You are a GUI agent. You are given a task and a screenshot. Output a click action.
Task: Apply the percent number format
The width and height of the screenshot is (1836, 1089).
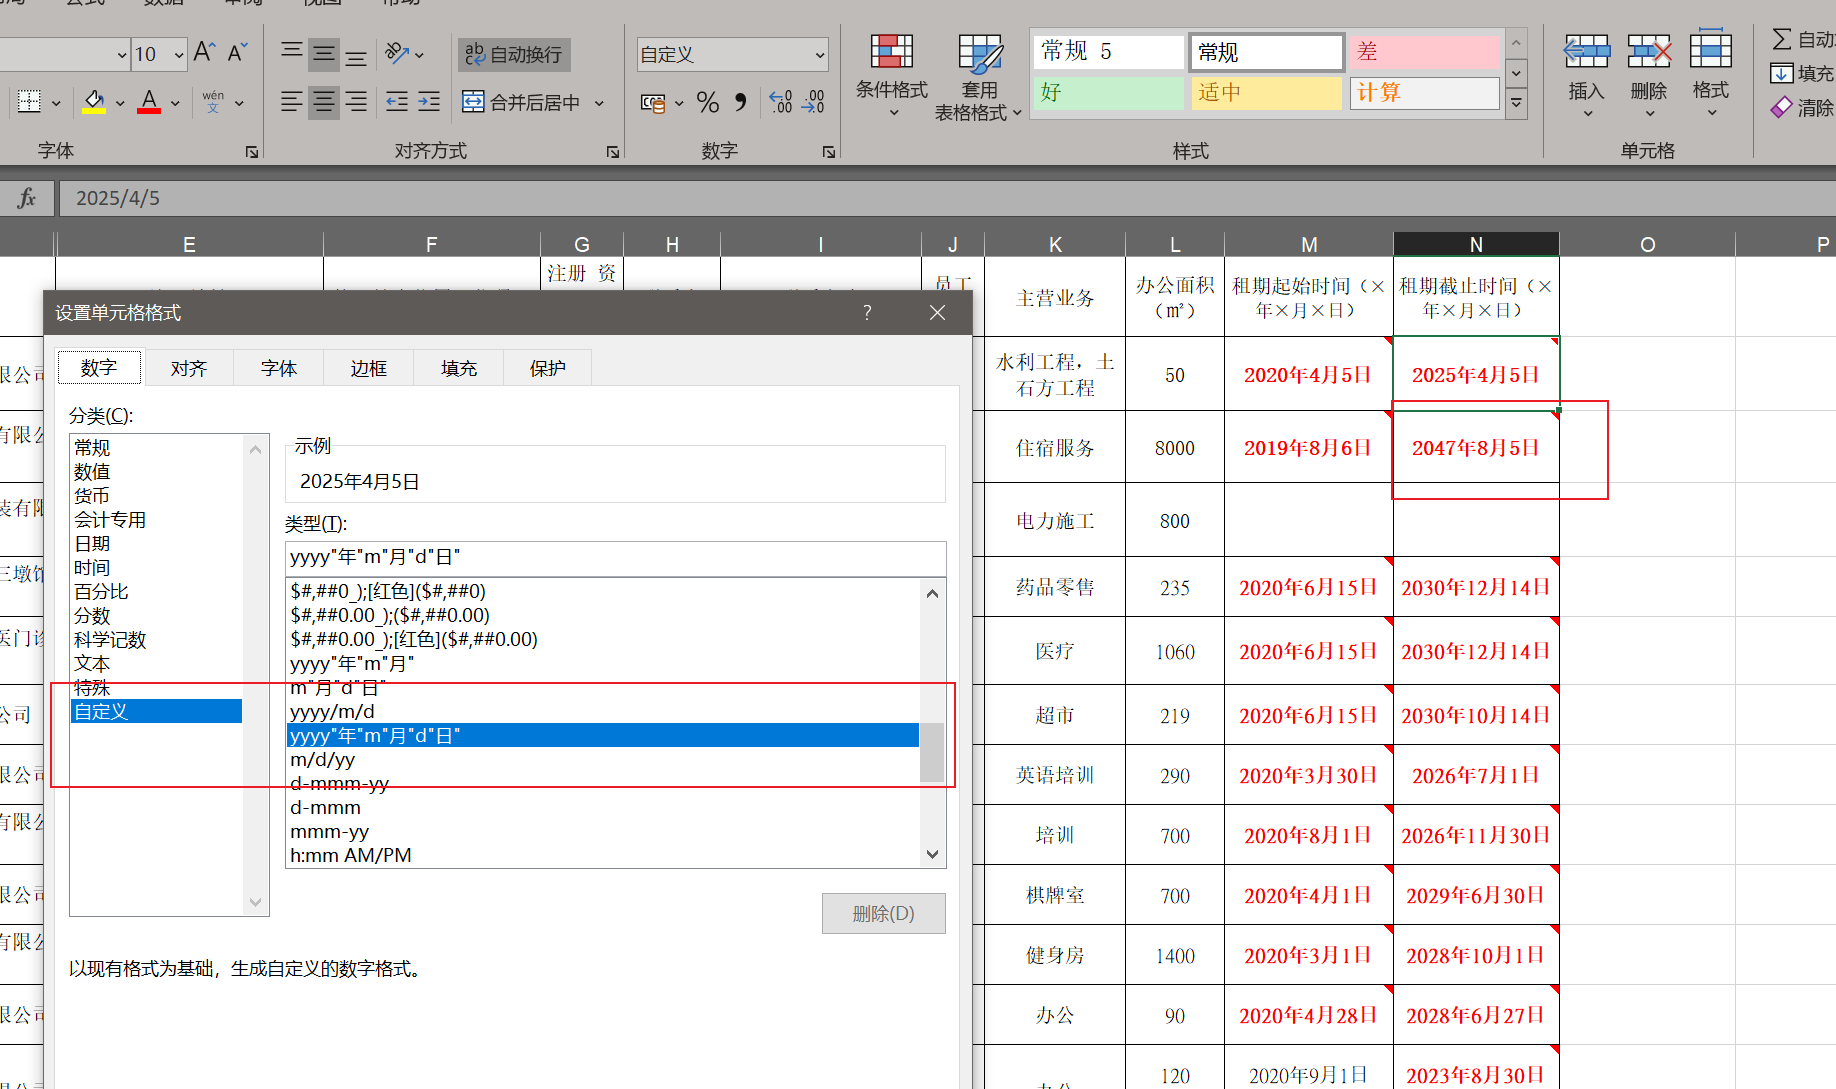pyautogui.click(x=707, y=101)
